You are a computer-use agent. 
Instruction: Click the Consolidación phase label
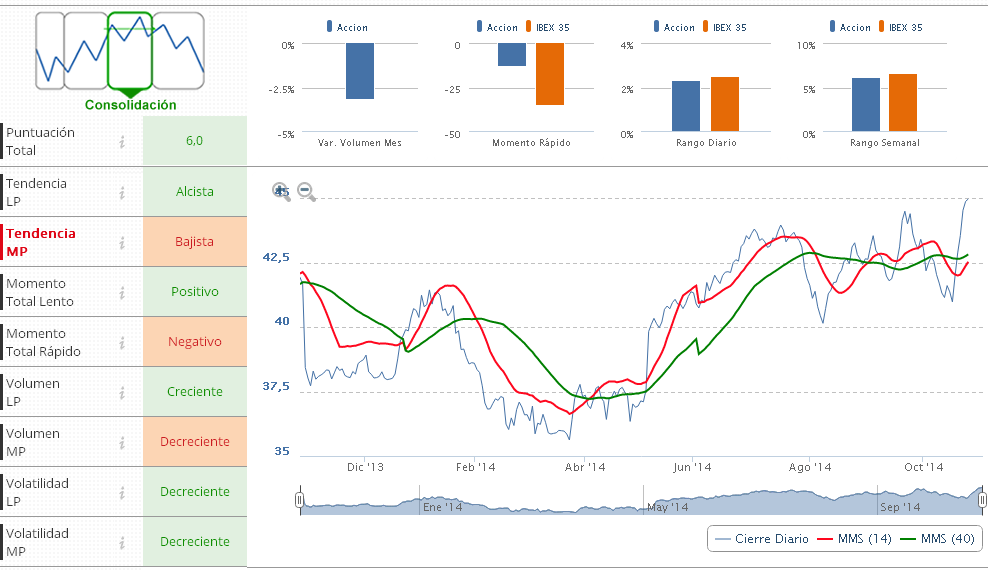[x=130, y=105]
